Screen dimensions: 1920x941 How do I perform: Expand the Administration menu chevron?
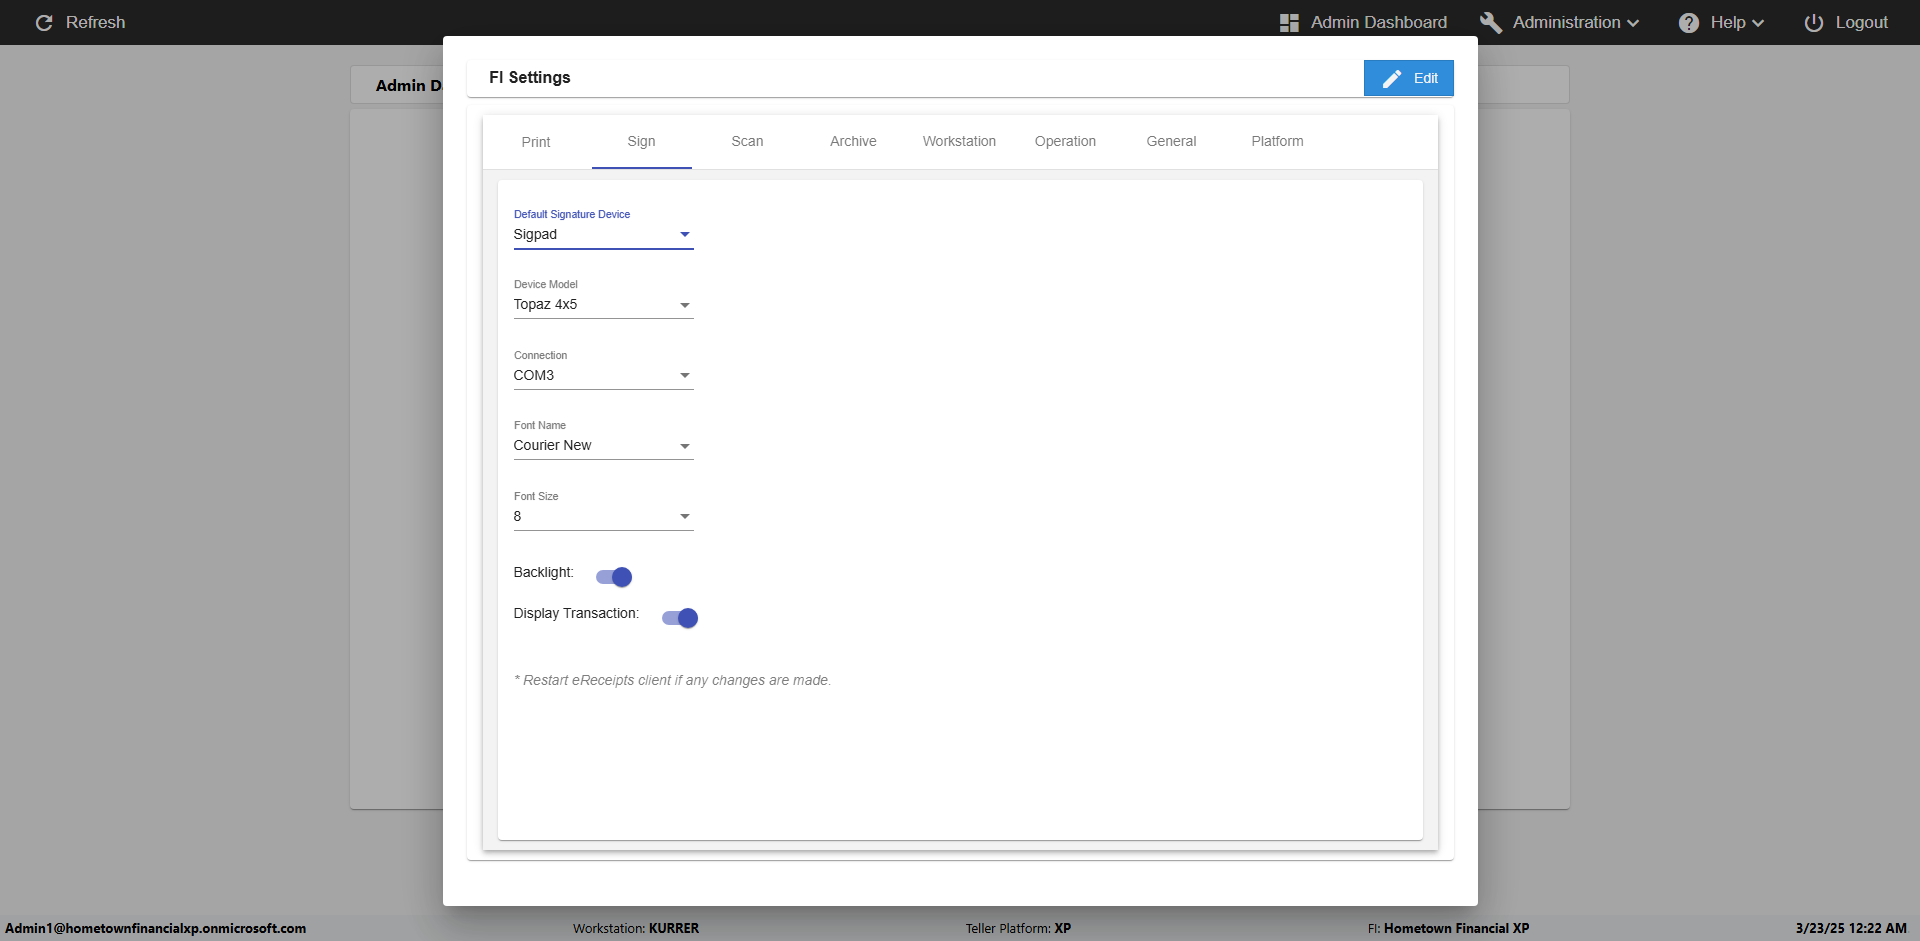(x=1633, y=23)
